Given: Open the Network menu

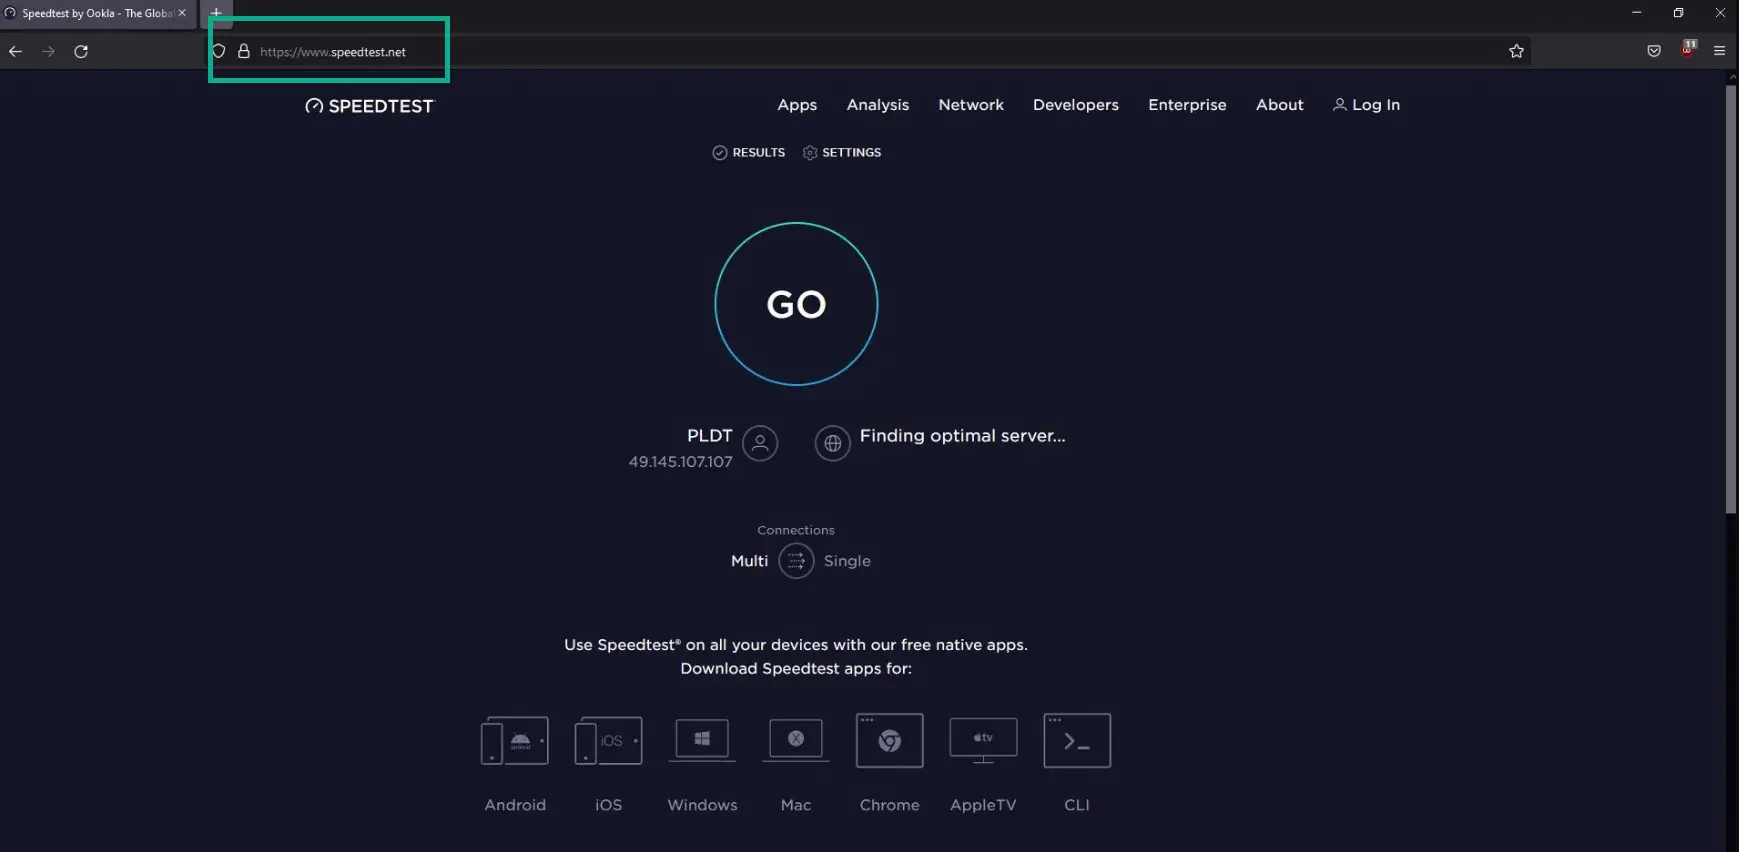Looking at the screenshot, I should [971, 105].
